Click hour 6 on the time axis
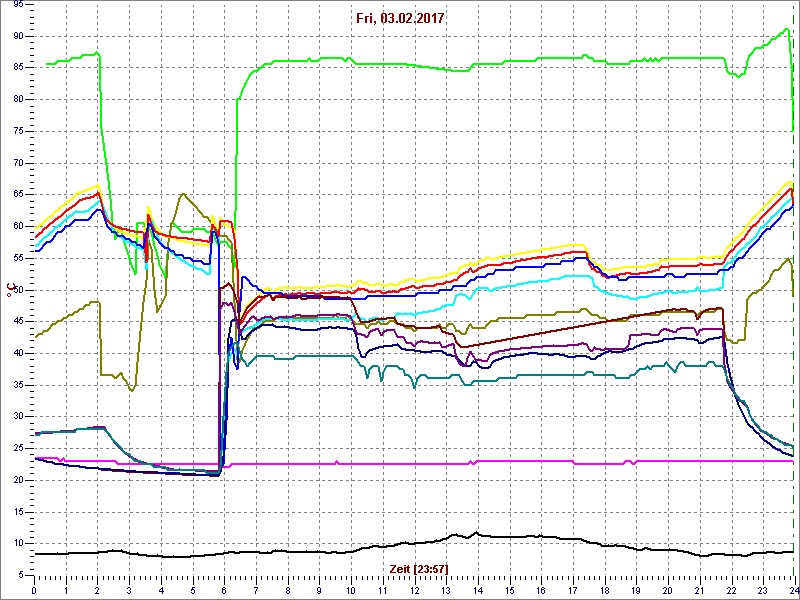800x600 pixels. pyautogui.click(x=224, y=589)
